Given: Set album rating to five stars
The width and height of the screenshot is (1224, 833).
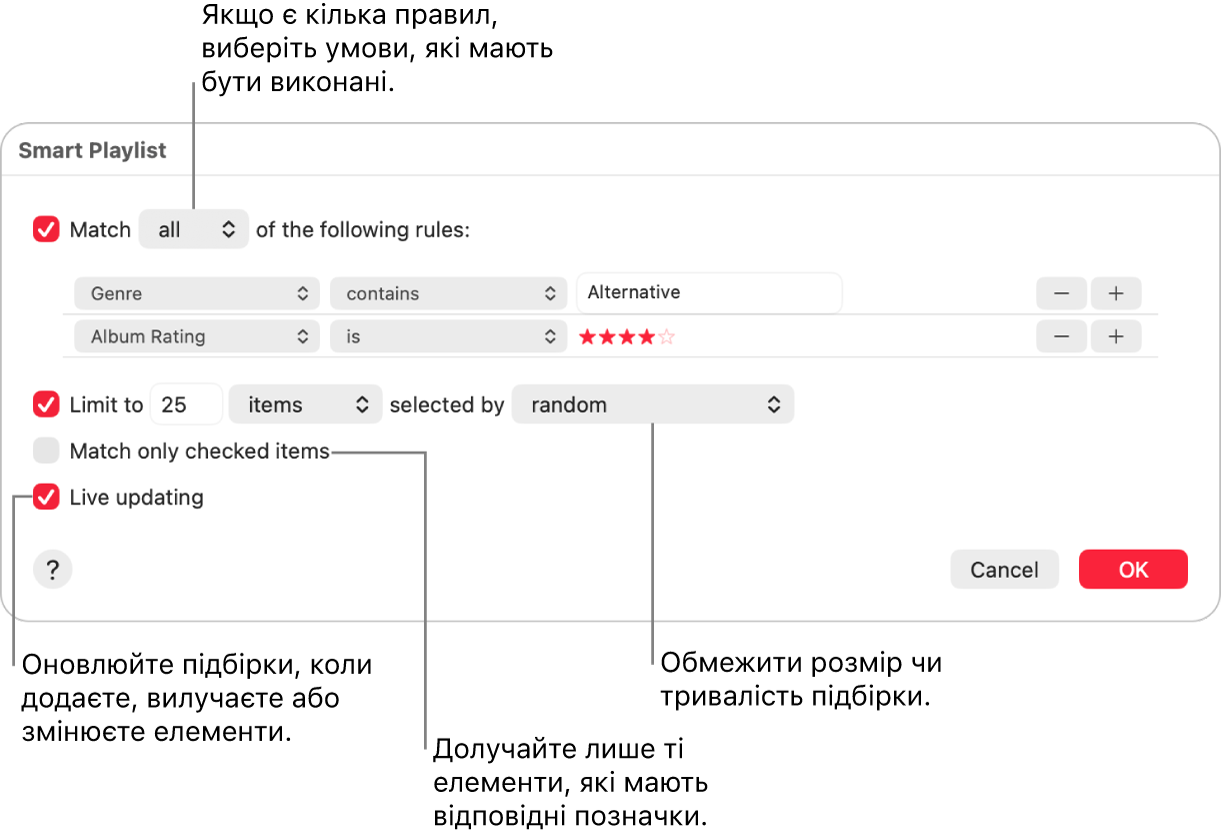Looking at the screenshot, I should coord(667,337).
